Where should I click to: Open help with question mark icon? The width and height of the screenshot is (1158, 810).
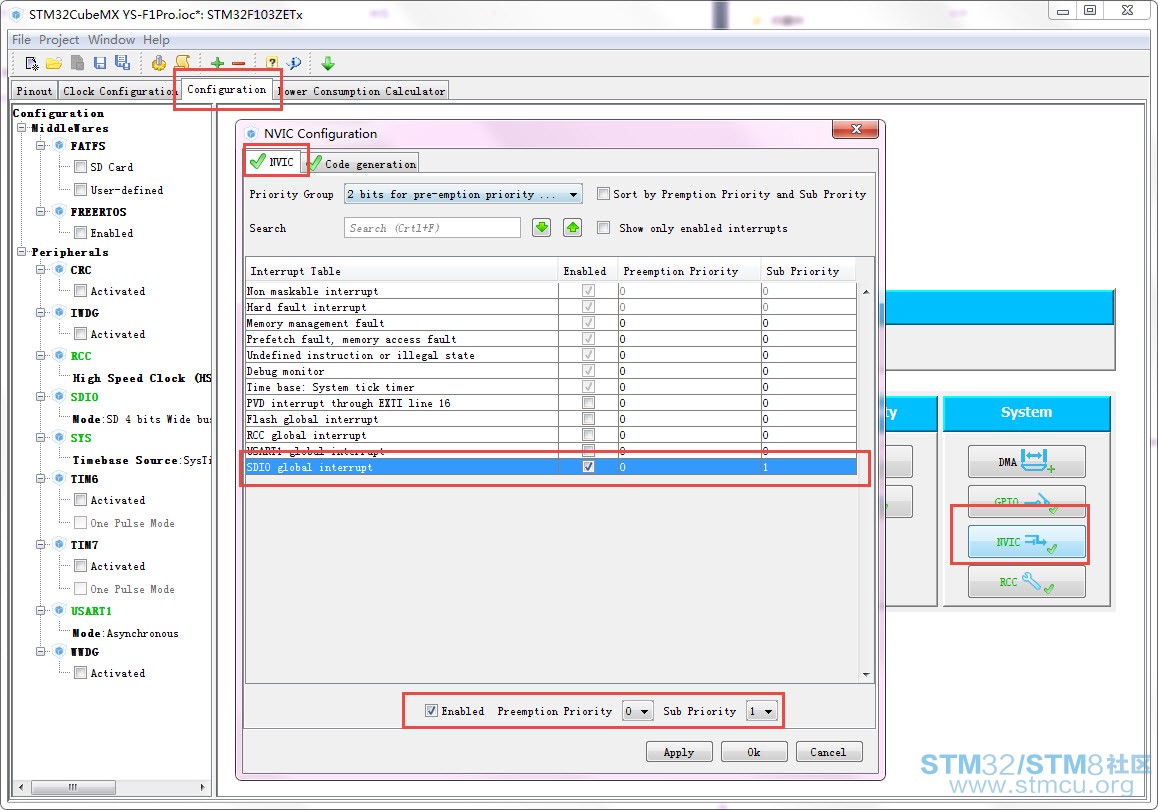(272, 64)
